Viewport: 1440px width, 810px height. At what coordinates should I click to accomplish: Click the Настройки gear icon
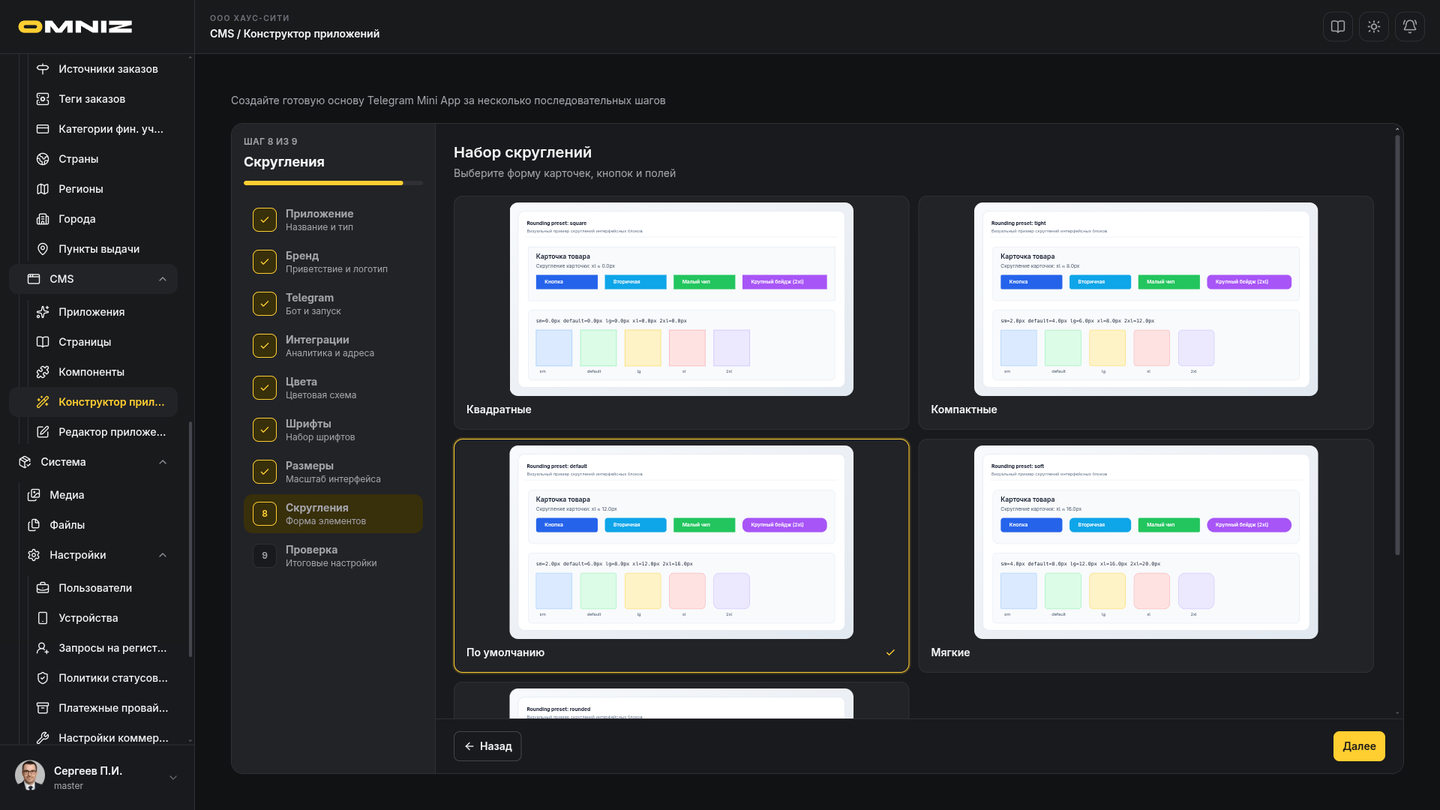(x=34, y=555)
